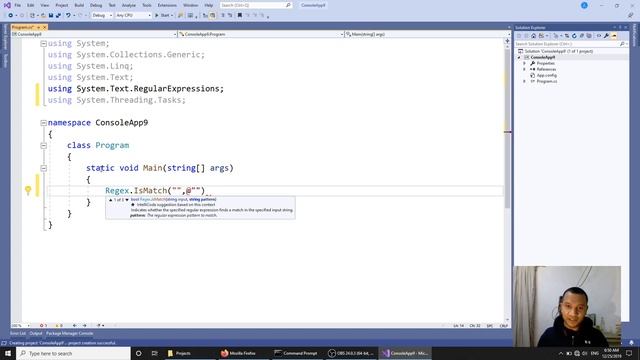This screenshot has height=360, width=640.
Task: Click the Visual Studio logo icon
Action: point(7,5)
